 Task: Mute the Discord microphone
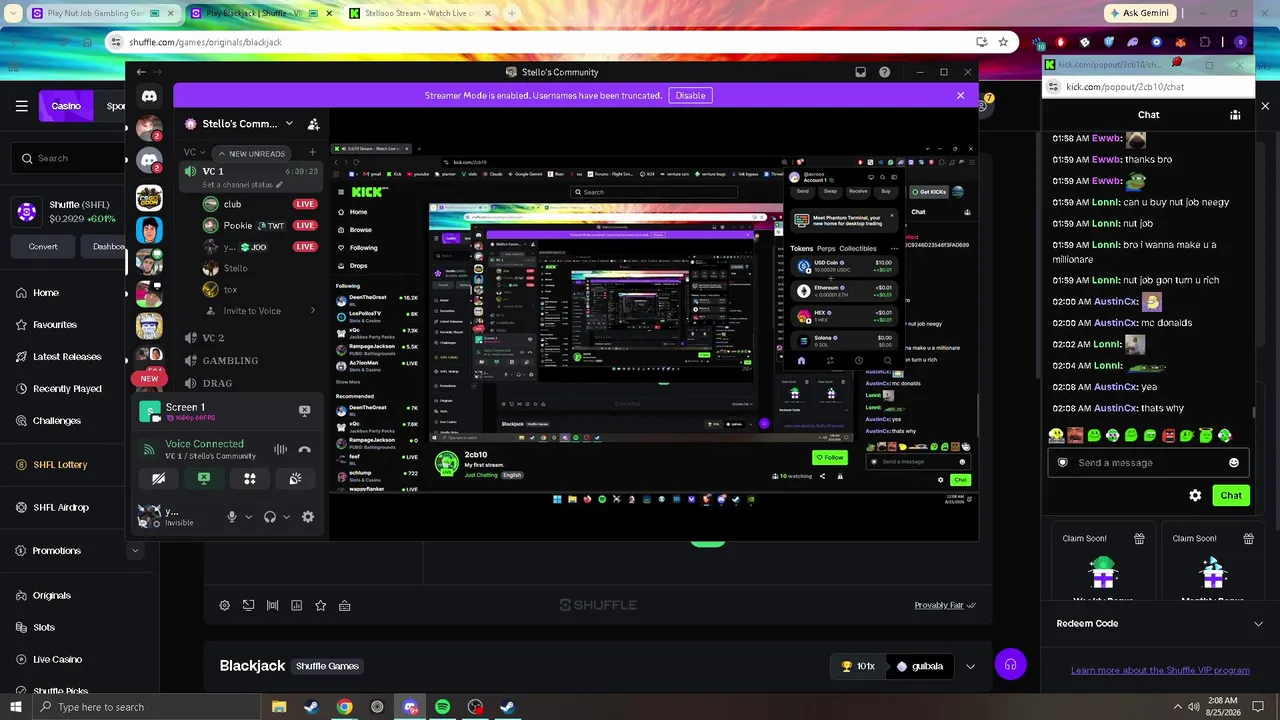click(232, 517)
